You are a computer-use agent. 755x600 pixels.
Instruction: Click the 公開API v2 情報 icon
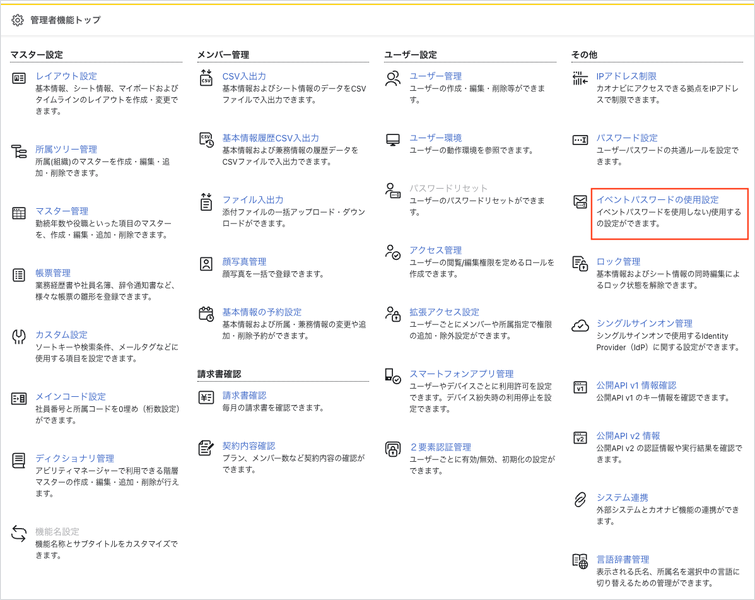(x=580, y=438)
